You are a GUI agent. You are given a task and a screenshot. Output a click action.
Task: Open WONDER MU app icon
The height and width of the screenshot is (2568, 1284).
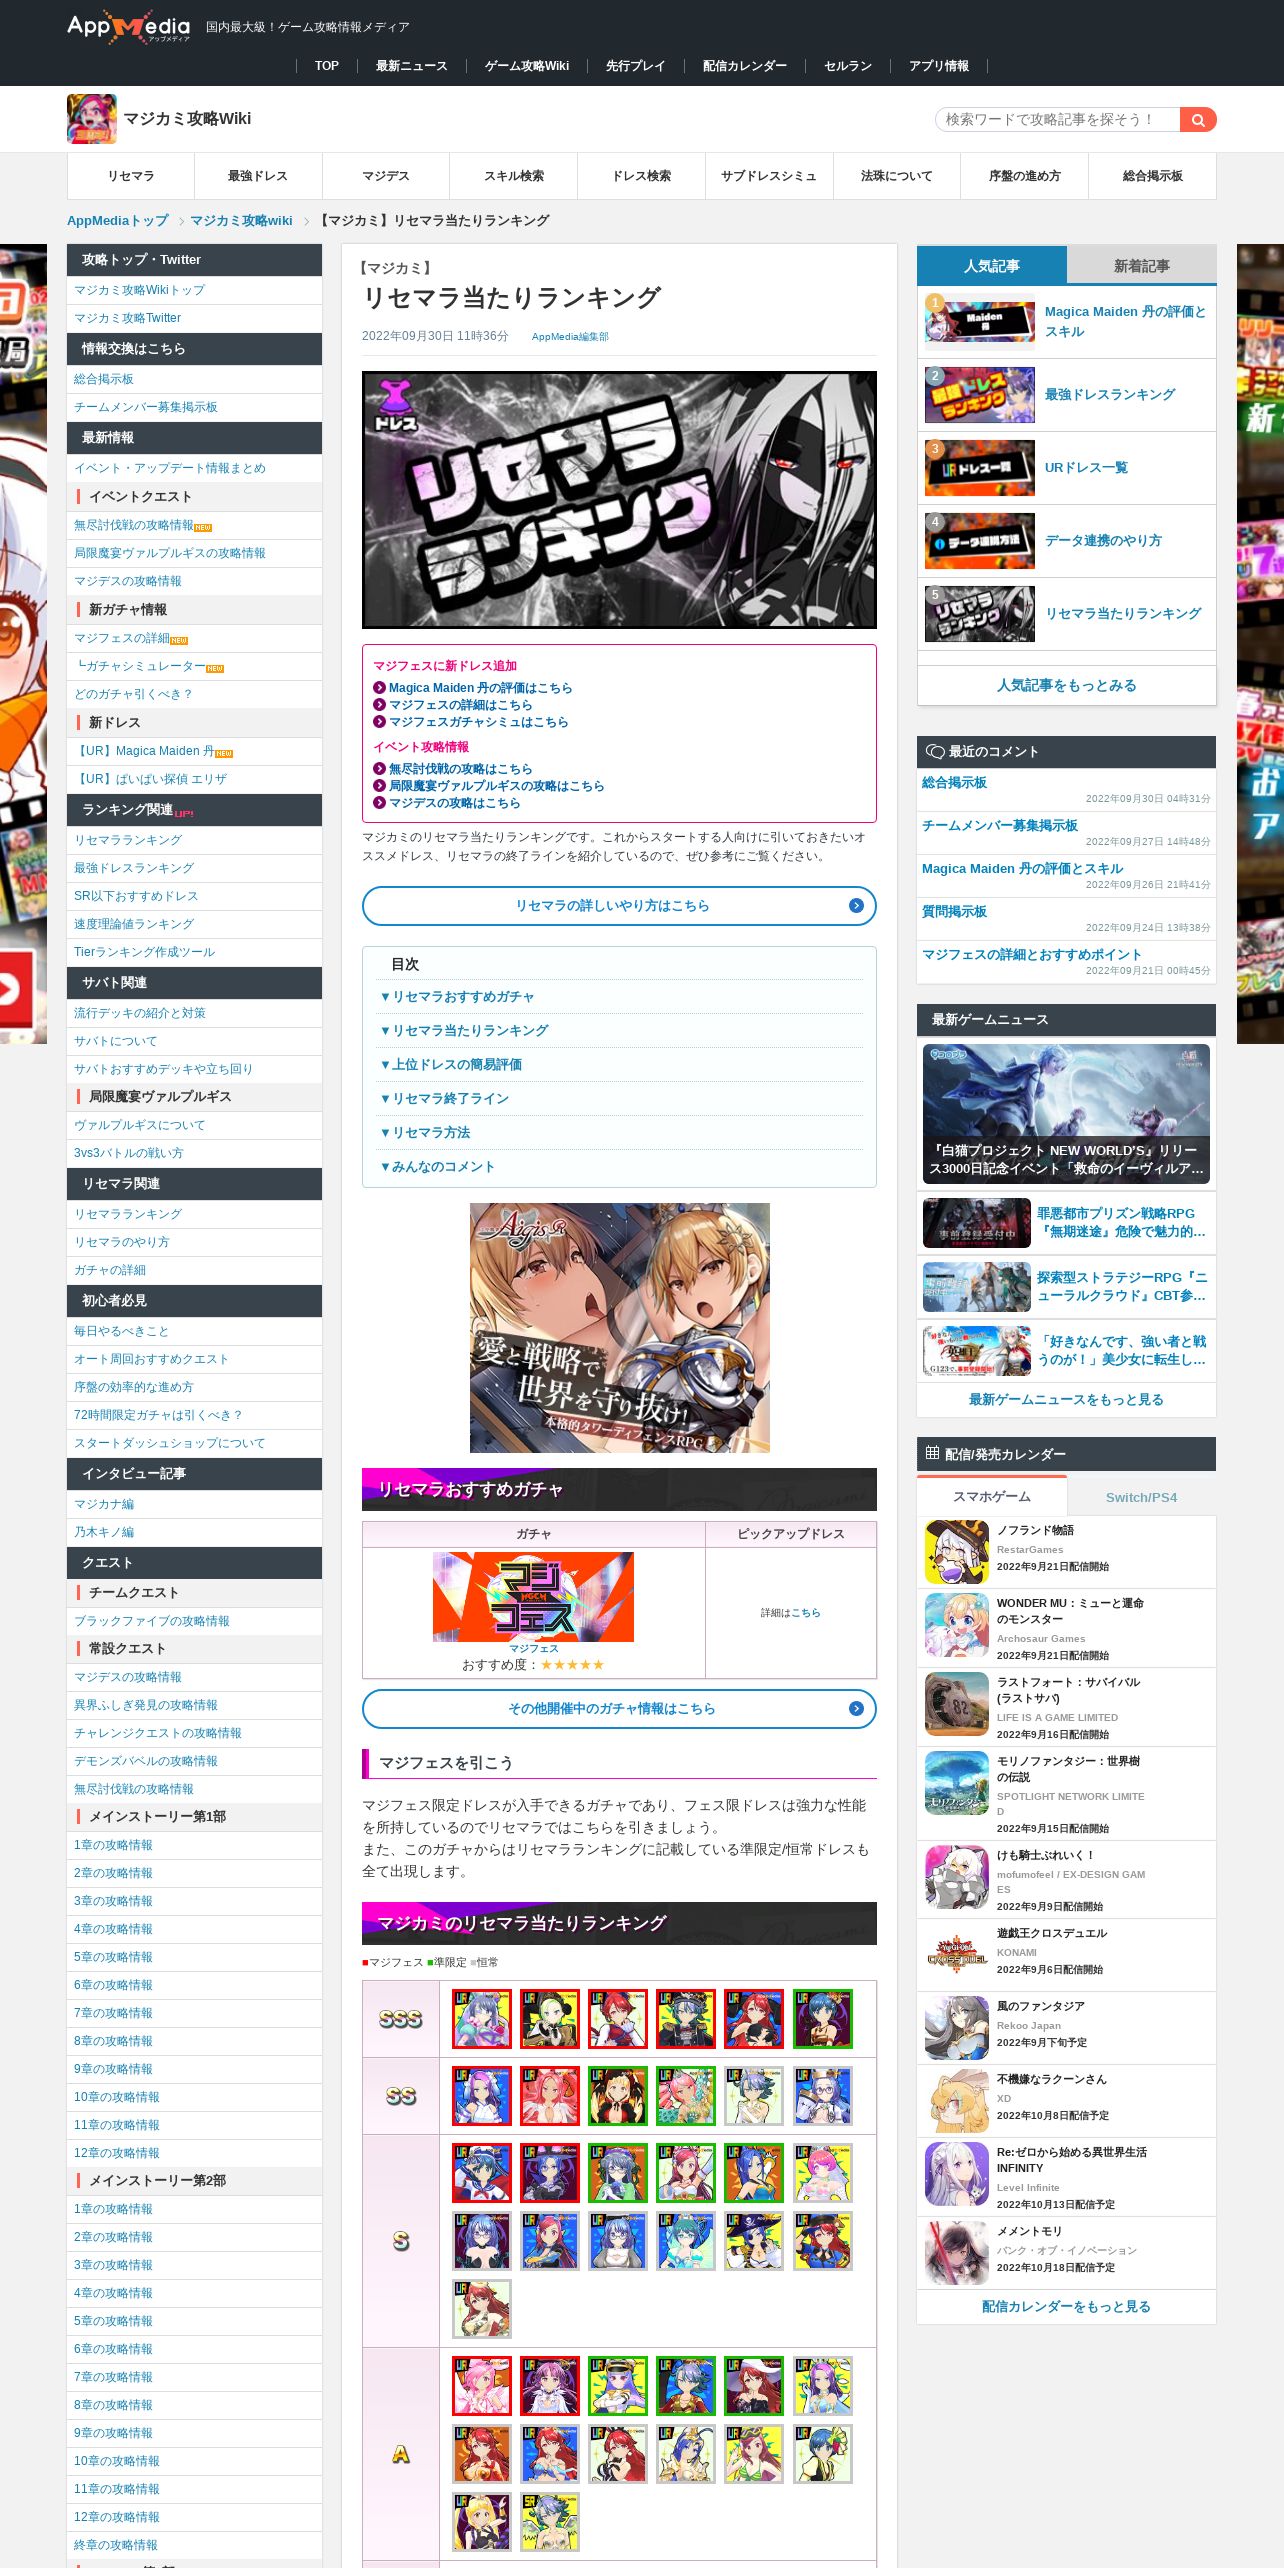[957, 1625]
